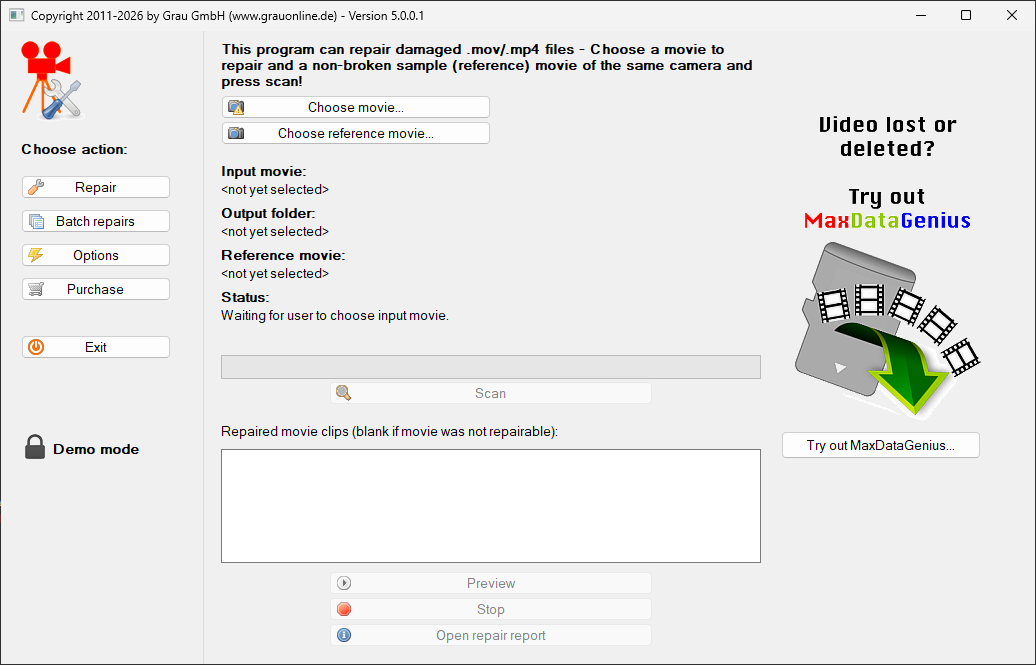Open repair report

pyautogui.click(x=491, y=635)
